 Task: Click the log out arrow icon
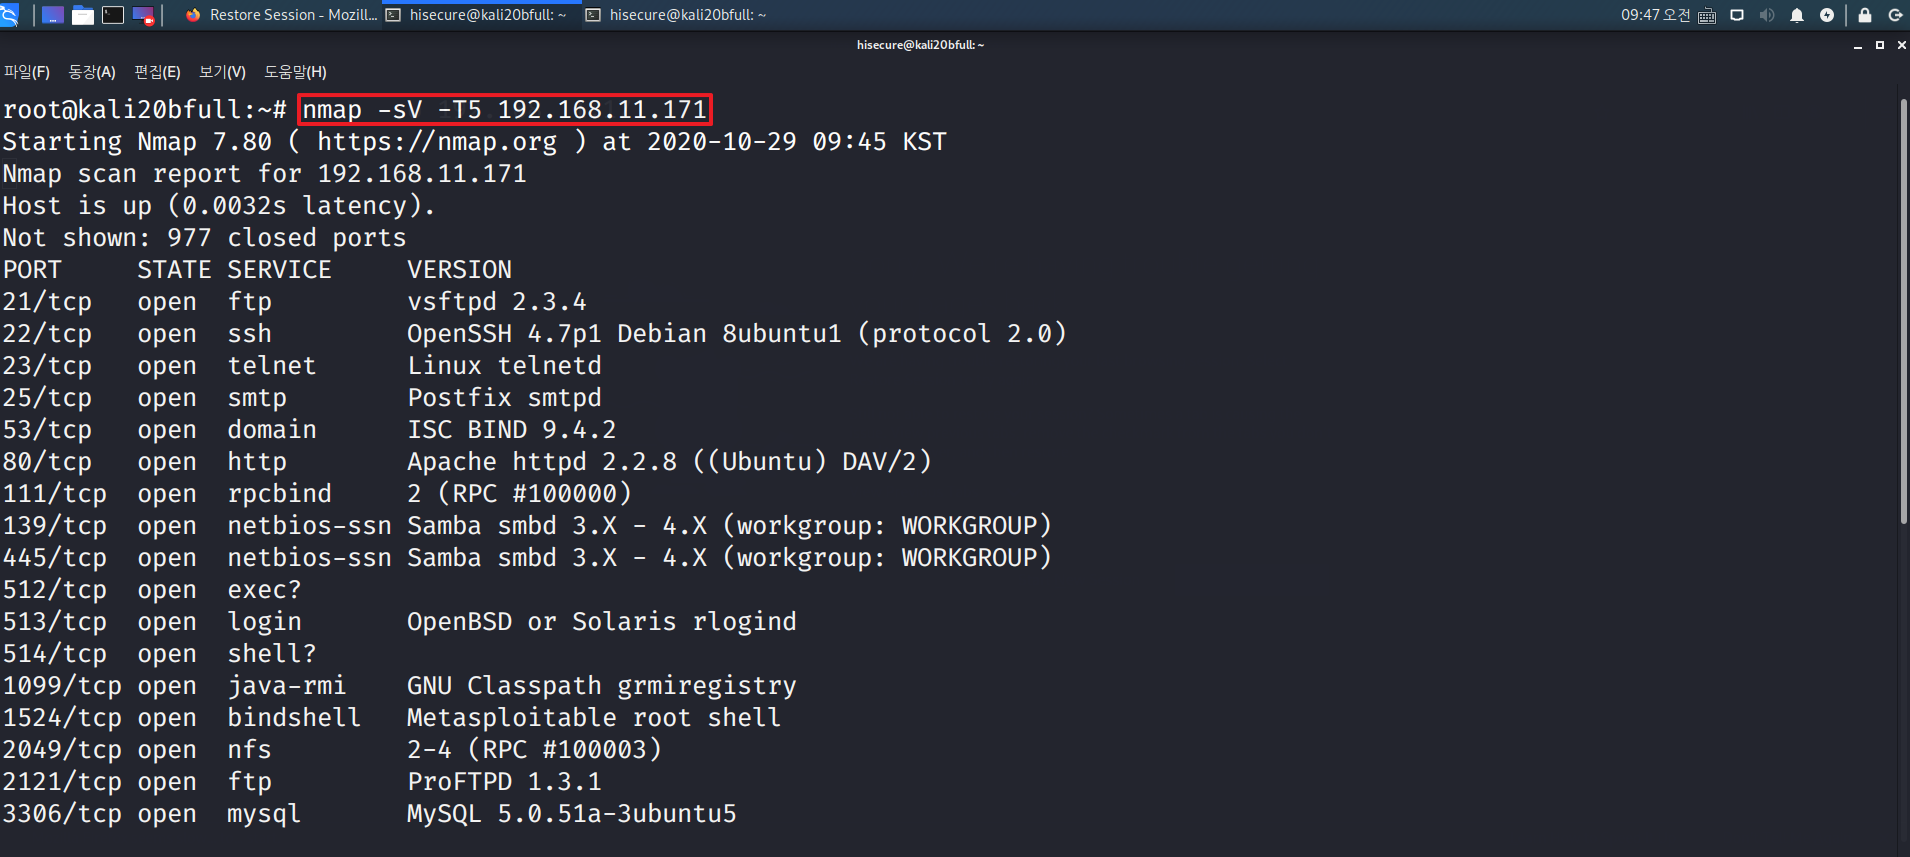pyautogui.click(x=1894, y=15)
